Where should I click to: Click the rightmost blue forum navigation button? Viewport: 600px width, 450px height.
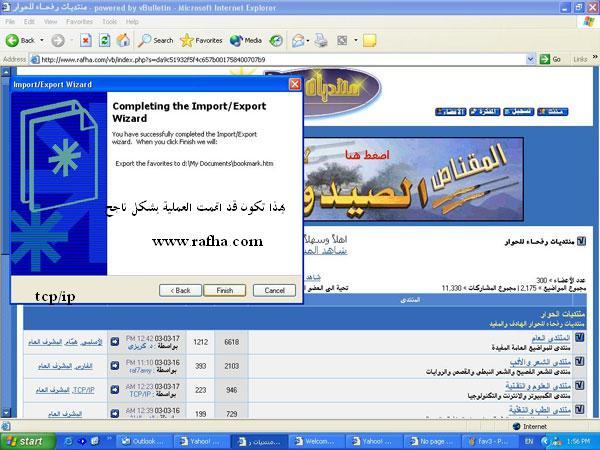point(553,112)
